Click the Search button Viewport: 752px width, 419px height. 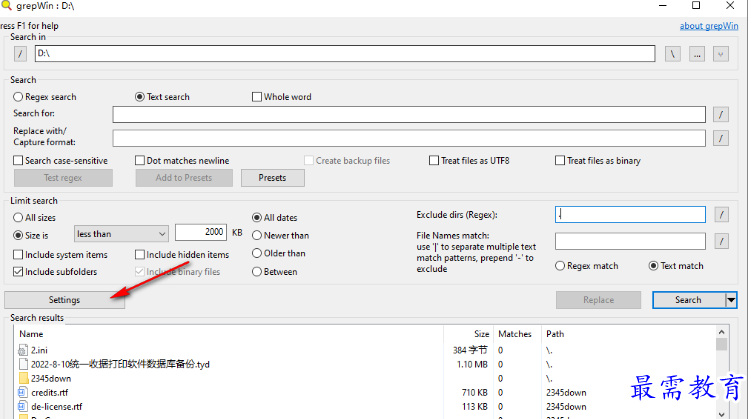(x=689, y=300)
